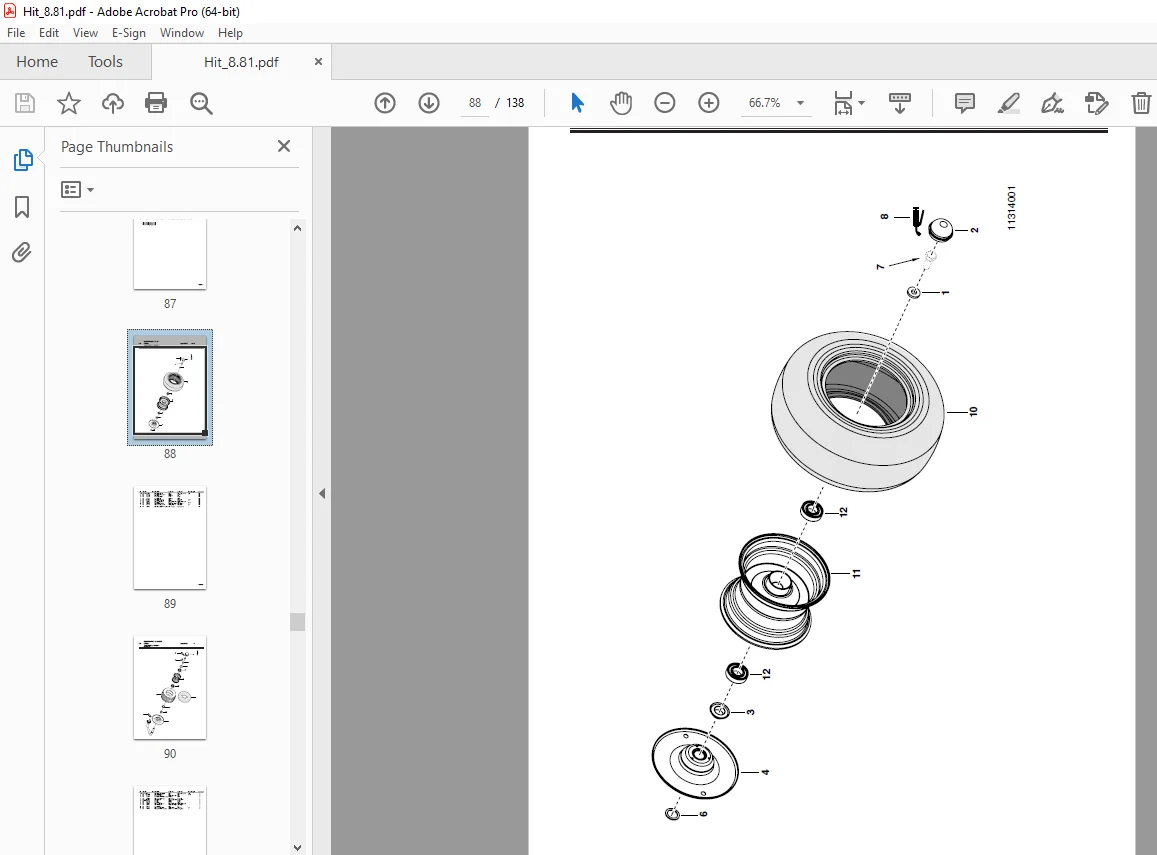Click the upload to cloud icon

coord(113,103)
